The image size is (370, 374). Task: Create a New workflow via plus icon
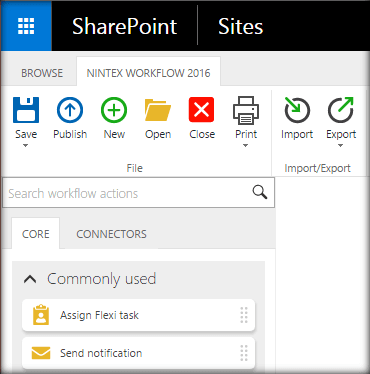[x=114, y=110]
